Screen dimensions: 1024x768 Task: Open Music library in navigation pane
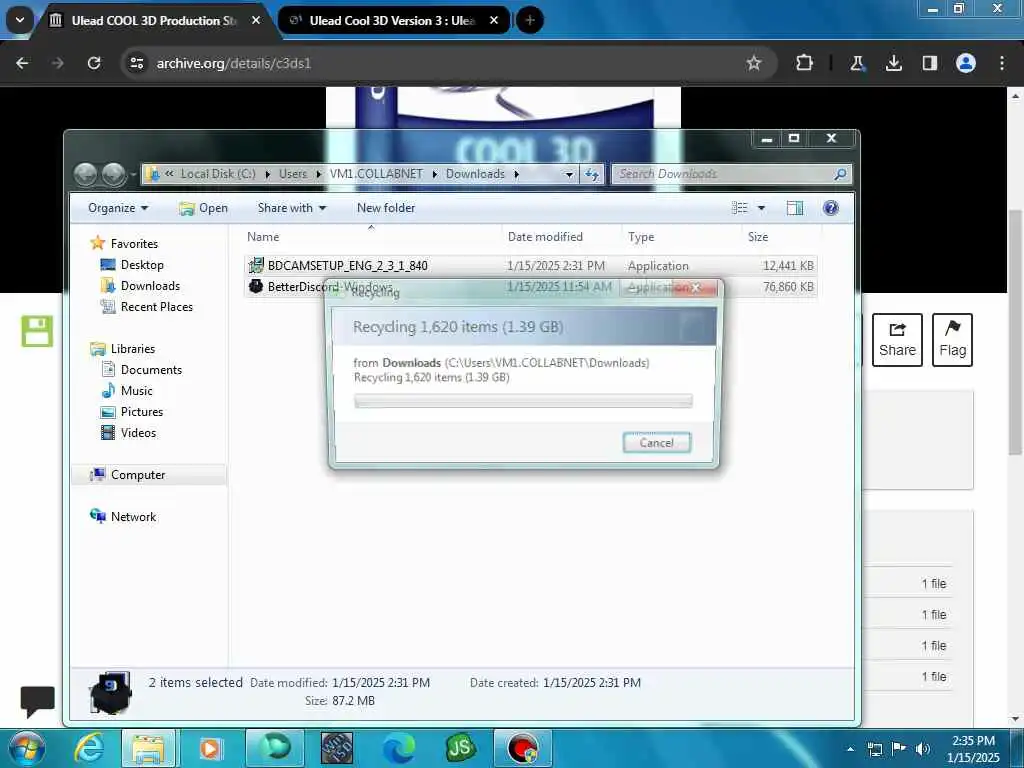pyautogui.click(x=136, y=391)
